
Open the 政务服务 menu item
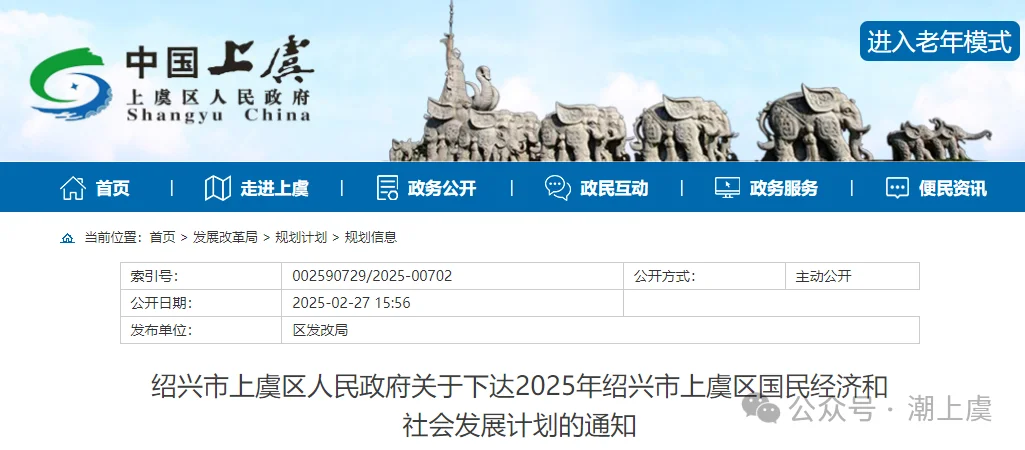point(783,189)
